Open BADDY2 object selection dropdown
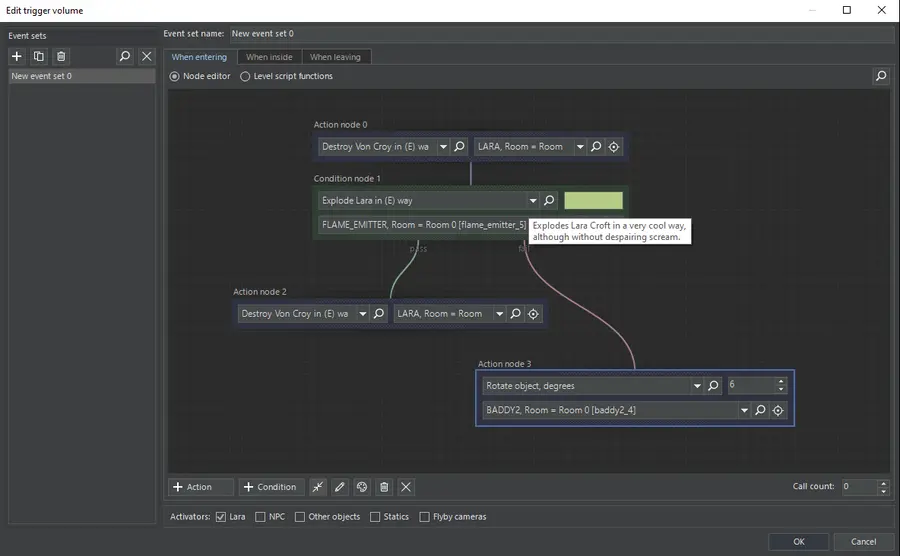The width and height of the screenshot is (900, 556). pyautogui.click(x=744, y=410)
